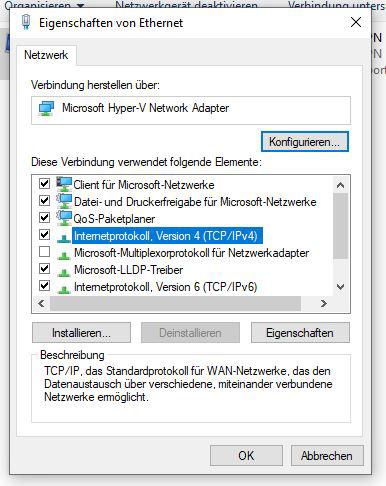Click the horizontal scroll left arrow

pos(41,303)
